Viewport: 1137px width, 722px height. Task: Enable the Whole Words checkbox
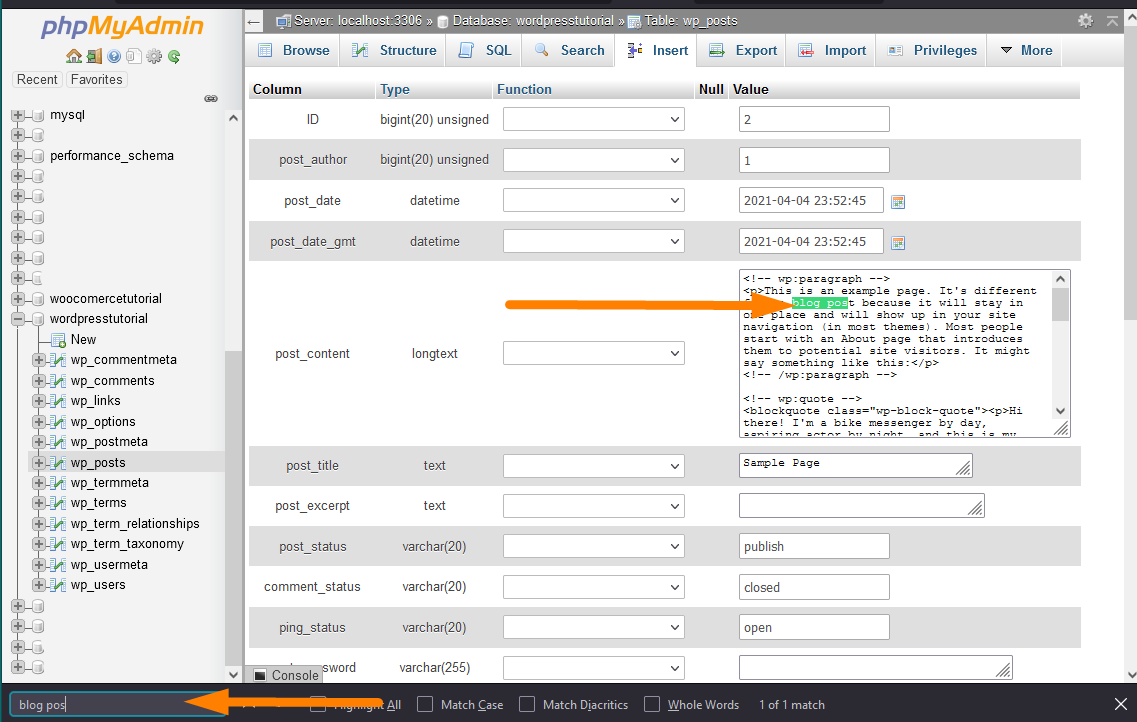[x=652, y=705]
